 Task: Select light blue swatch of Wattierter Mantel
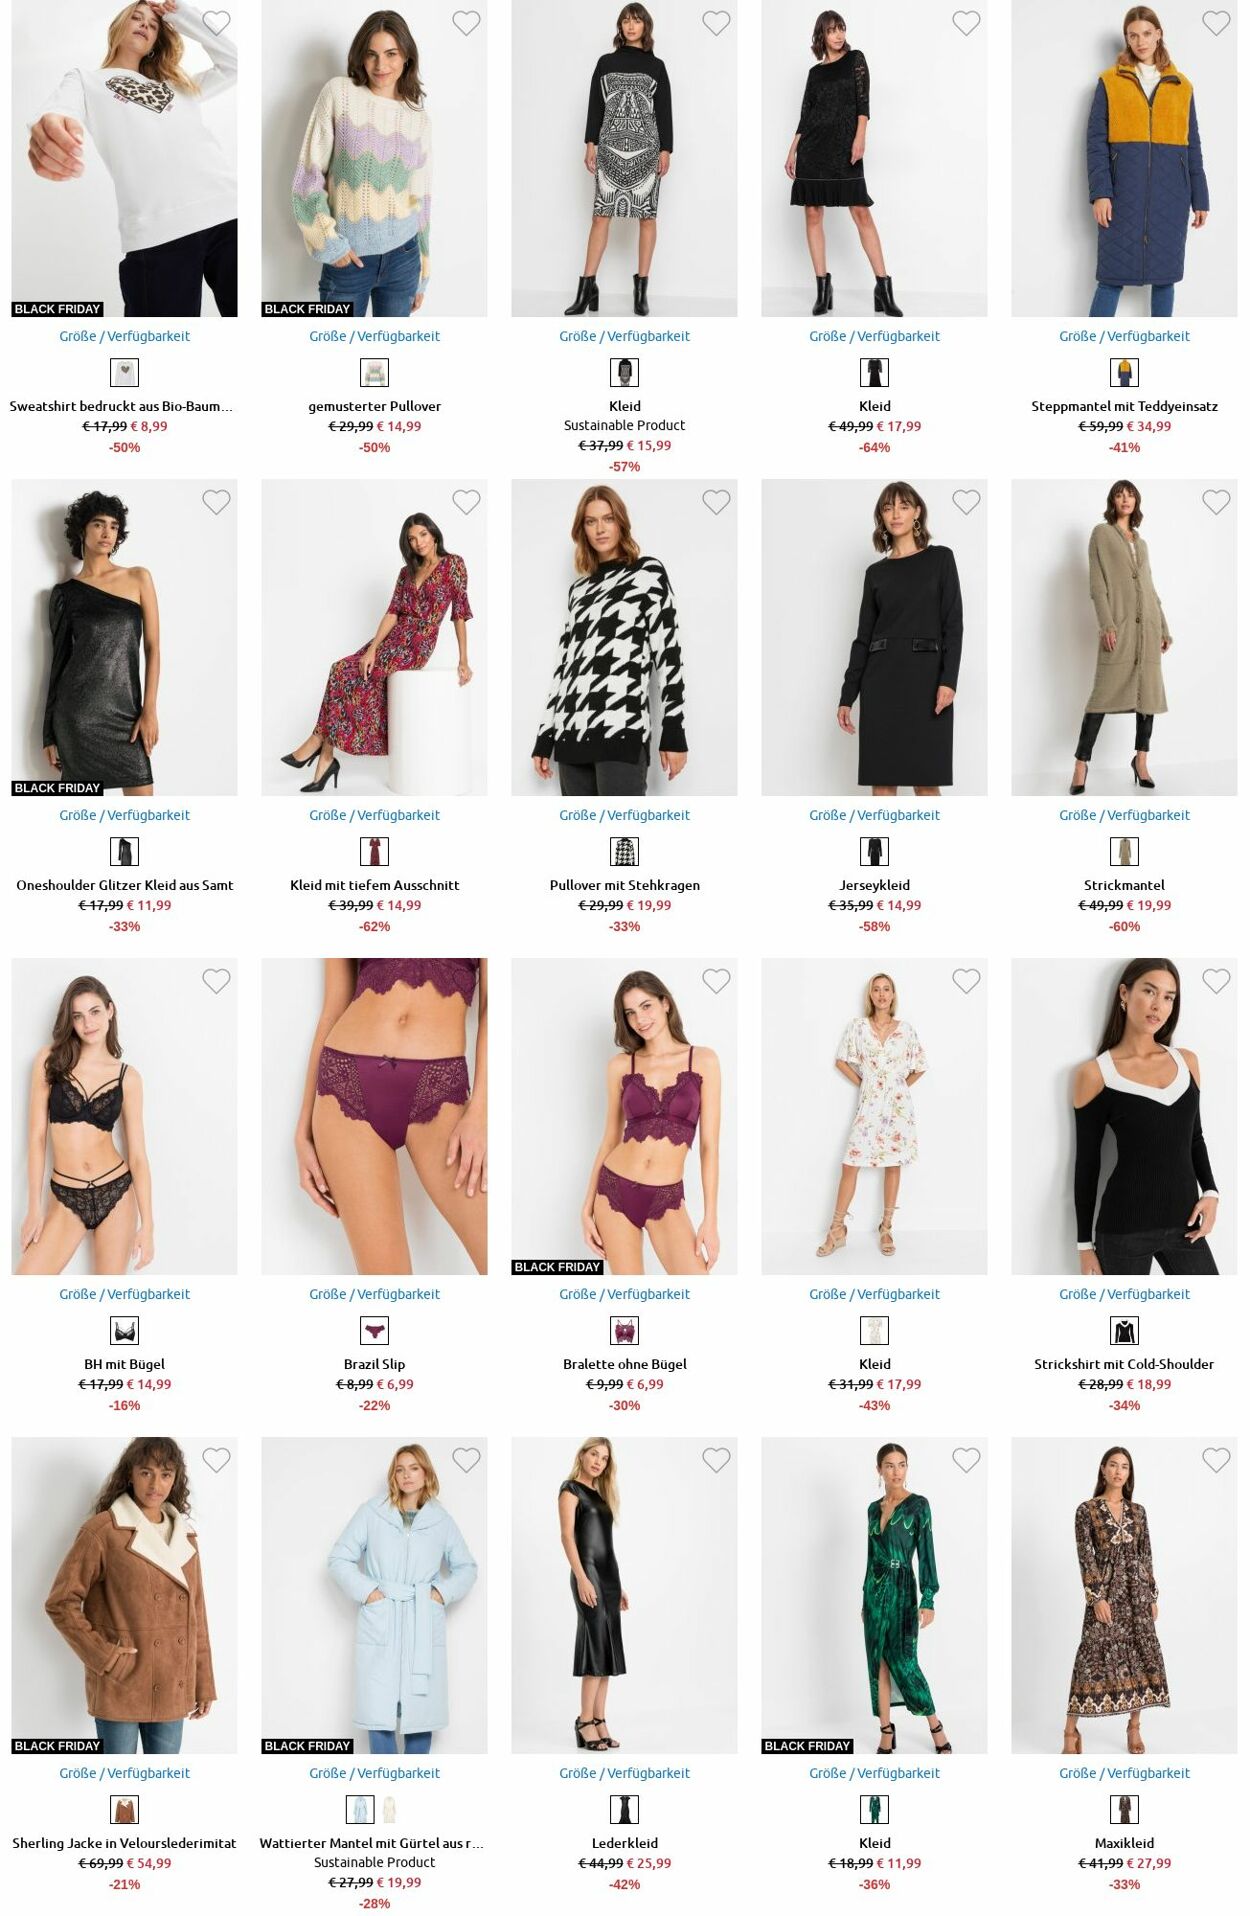(x=360, y=1809)
